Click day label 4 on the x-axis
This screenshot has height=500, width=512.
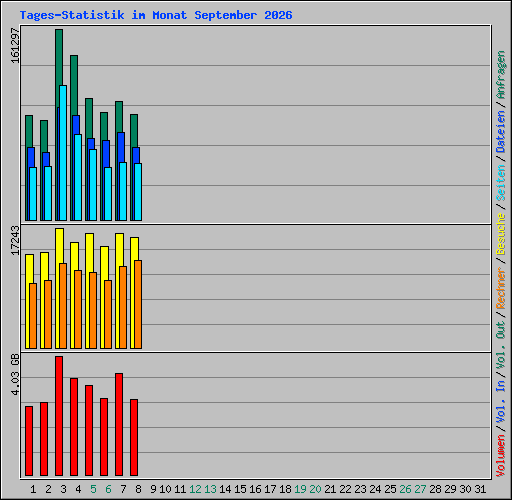coord(78,489)
